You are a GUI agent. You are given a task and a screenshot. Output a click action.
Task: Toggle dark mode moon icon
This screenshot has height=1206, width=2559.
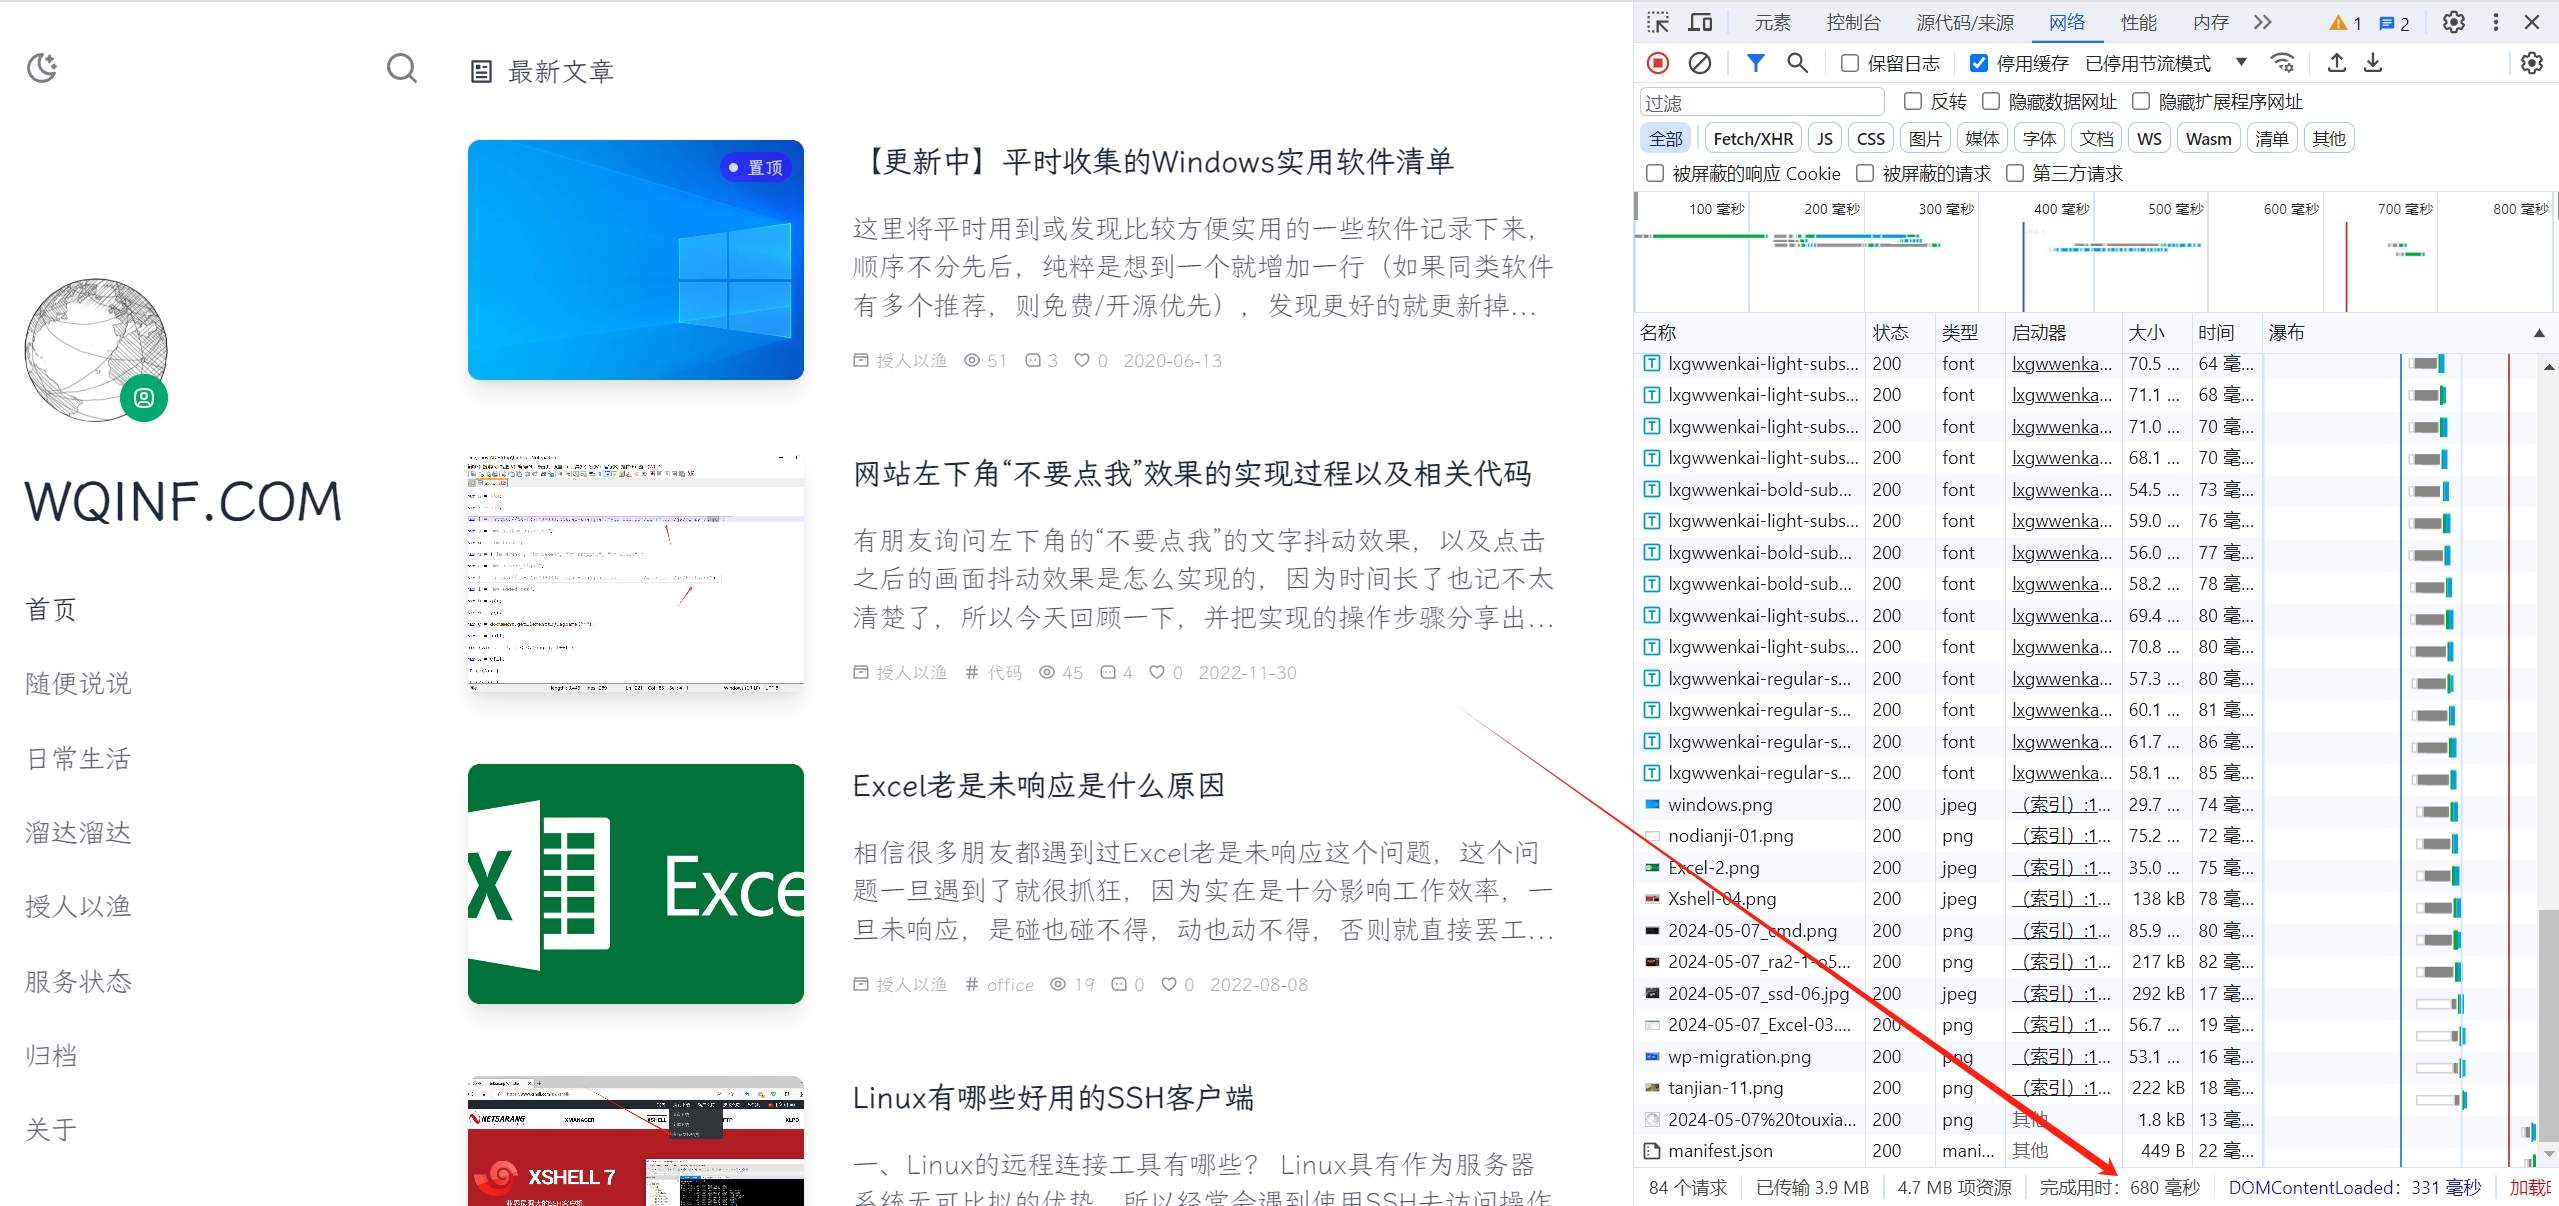coord(42,68)
